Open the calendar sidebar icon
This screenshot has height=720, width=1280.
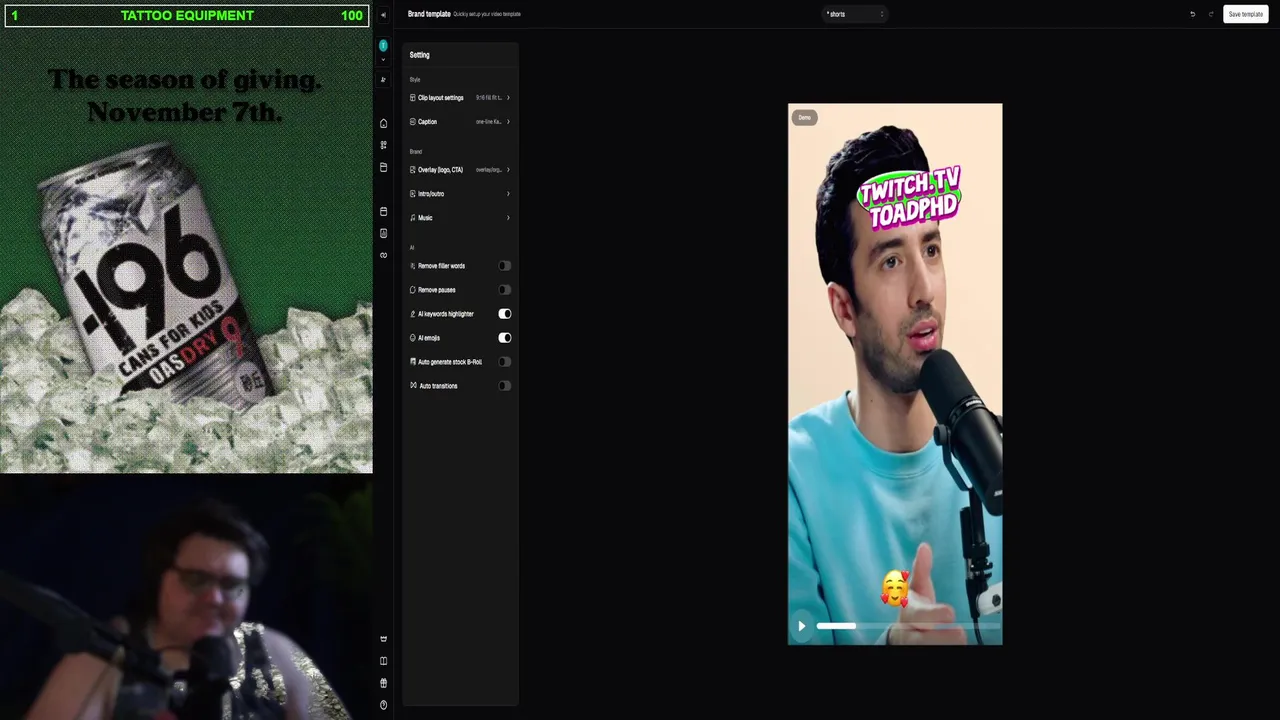383,211
